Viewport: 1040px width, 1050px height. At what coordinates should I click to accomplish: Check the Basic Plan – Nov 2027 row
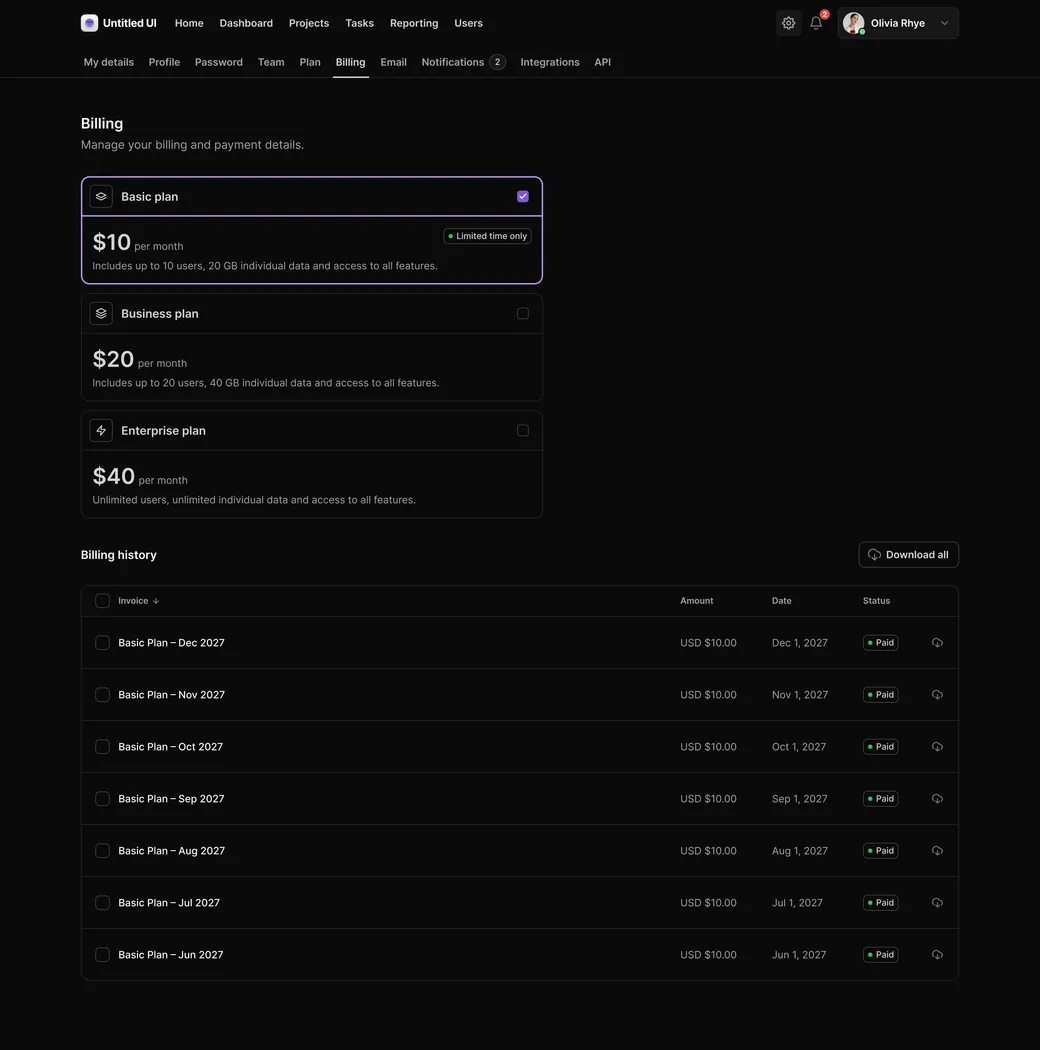coord(102,694)
